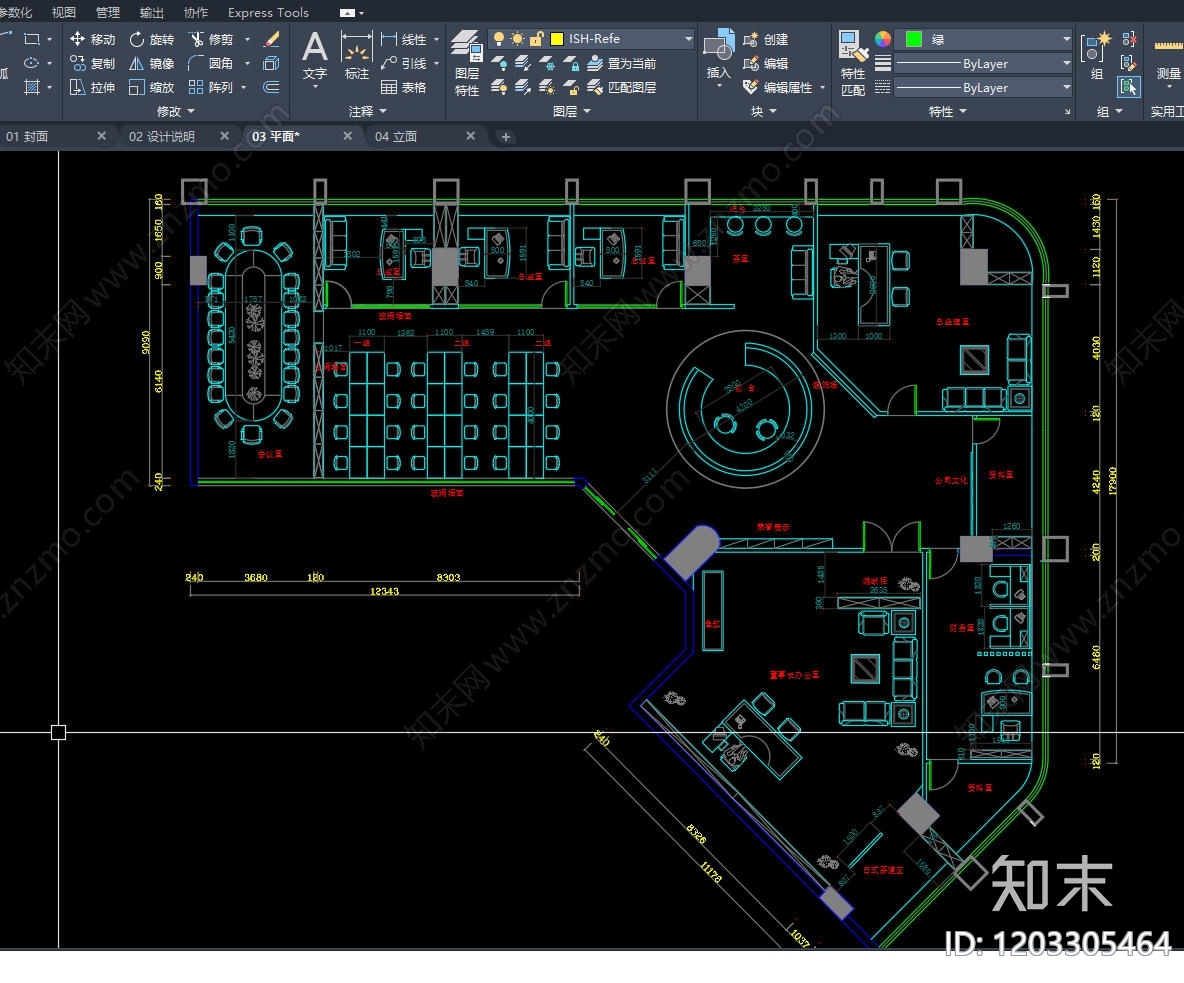Open the Trim (修剪) dropdown arrow

coord(247,39)
